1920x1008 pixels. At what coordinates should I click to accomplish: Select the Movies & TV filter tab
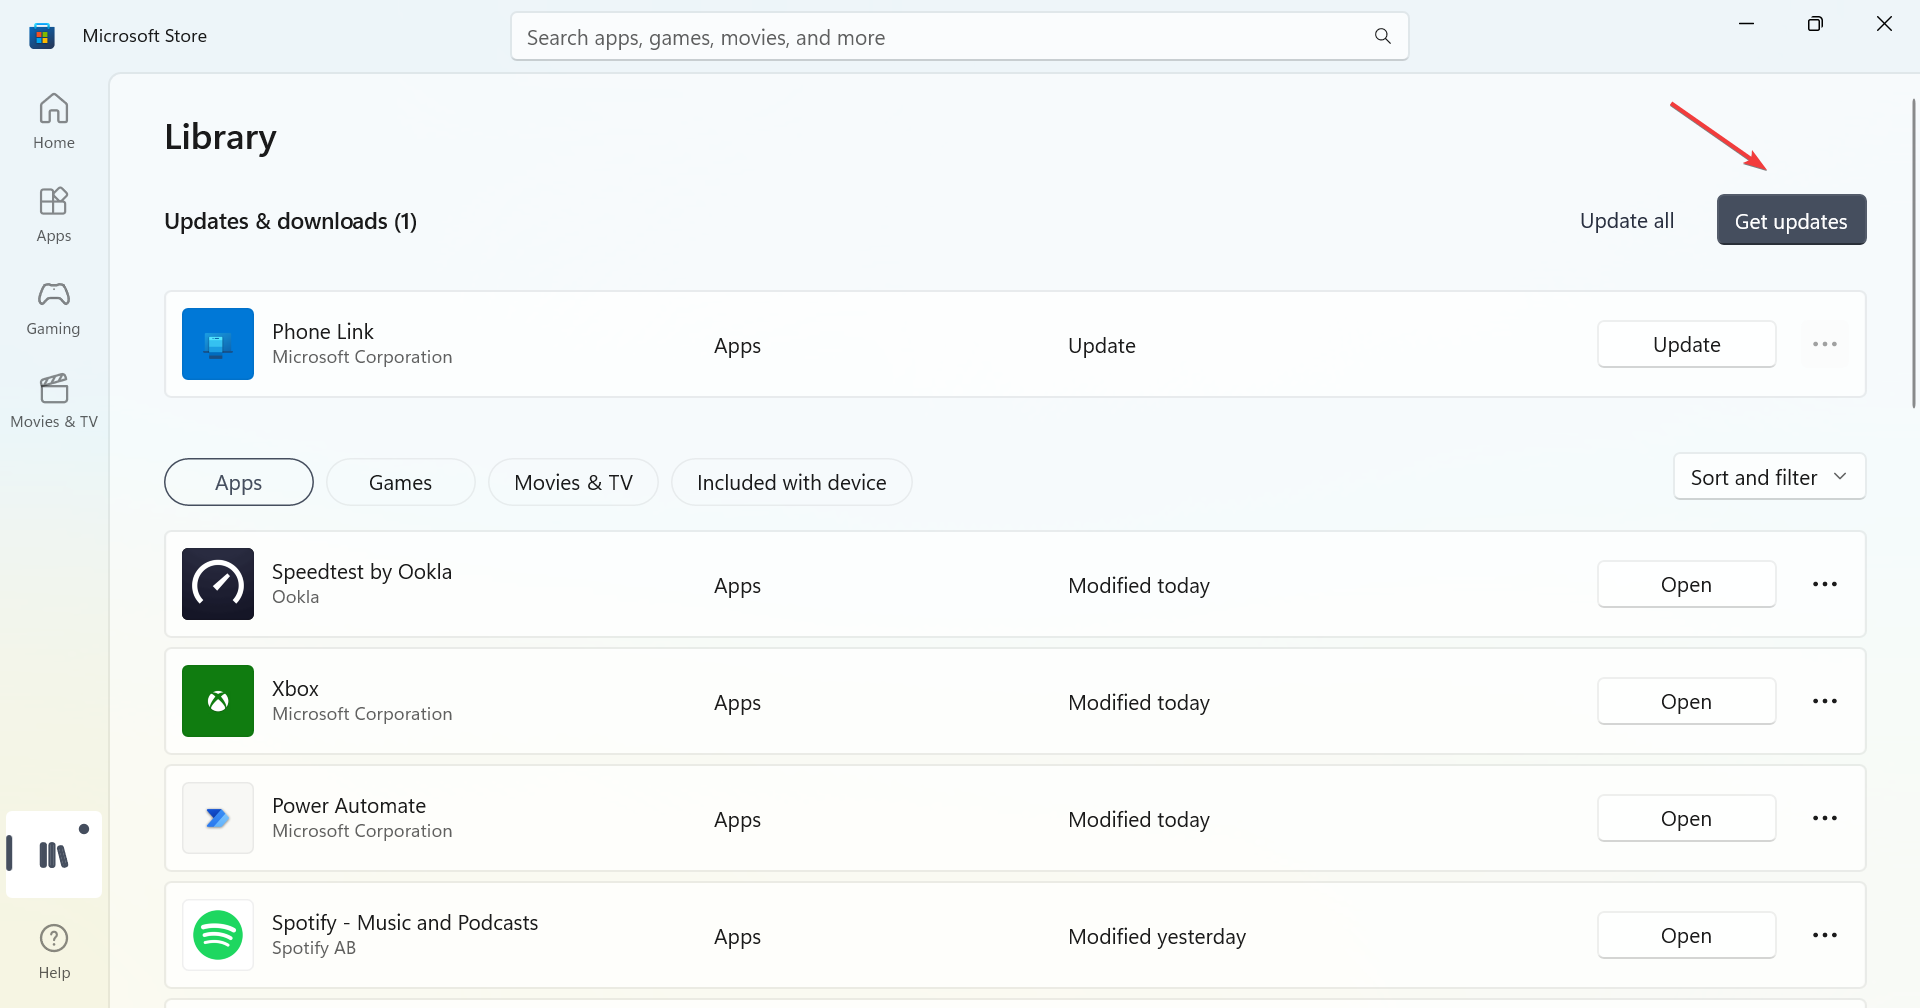coord(573,482)
